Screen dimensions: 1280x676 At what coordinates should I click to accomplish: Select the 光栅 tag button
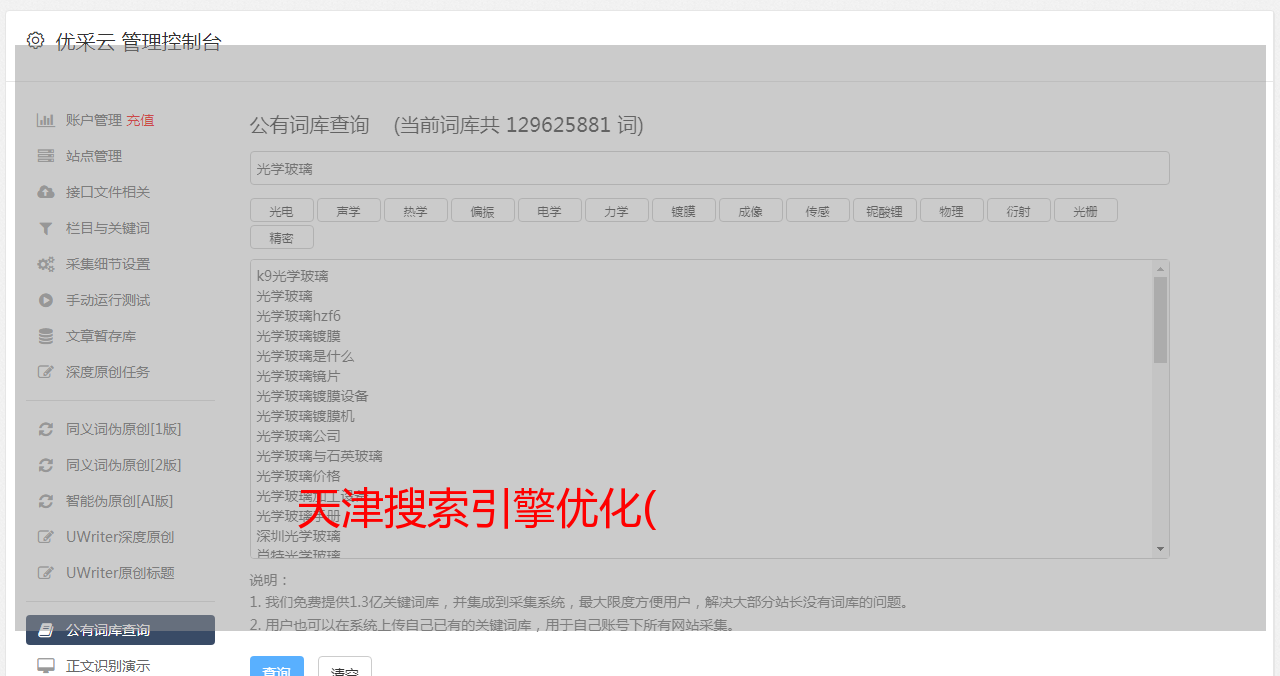[1086, 210]
